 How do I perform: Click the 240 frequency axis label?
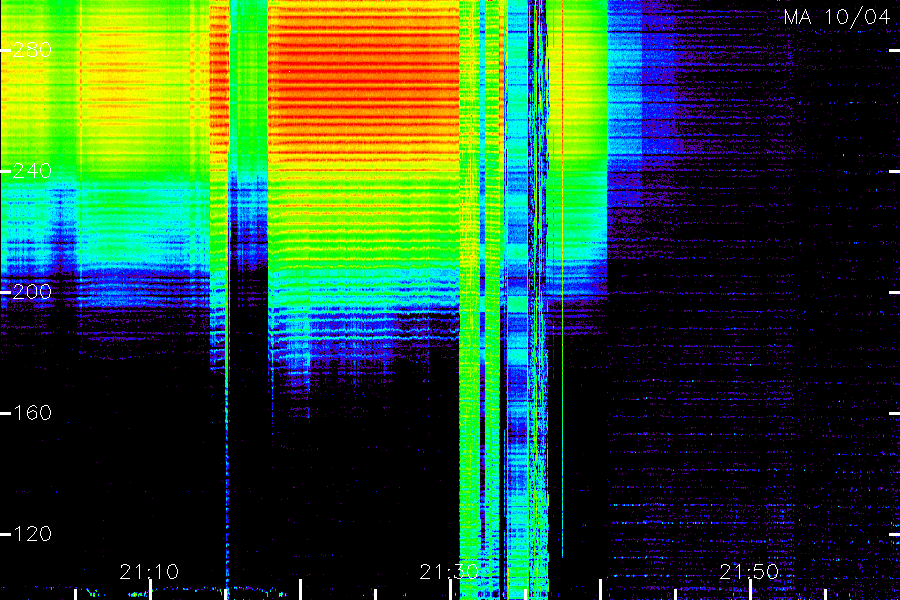pos(32,171)
